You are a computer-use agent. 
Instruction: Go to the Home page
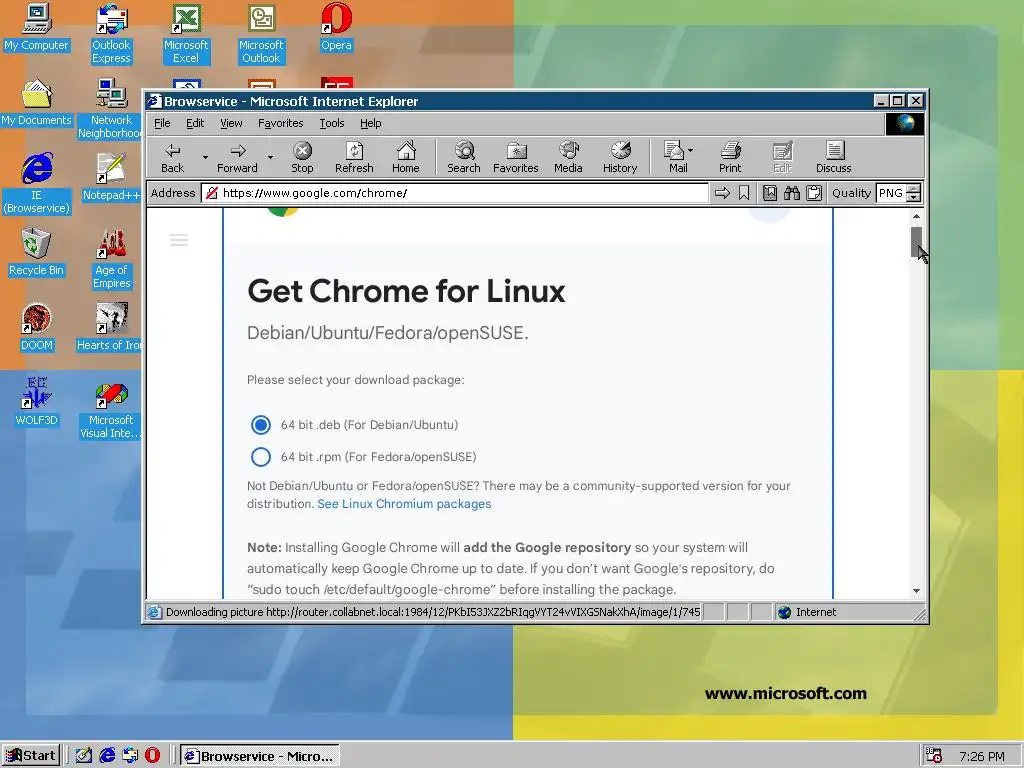pos(406,157)
